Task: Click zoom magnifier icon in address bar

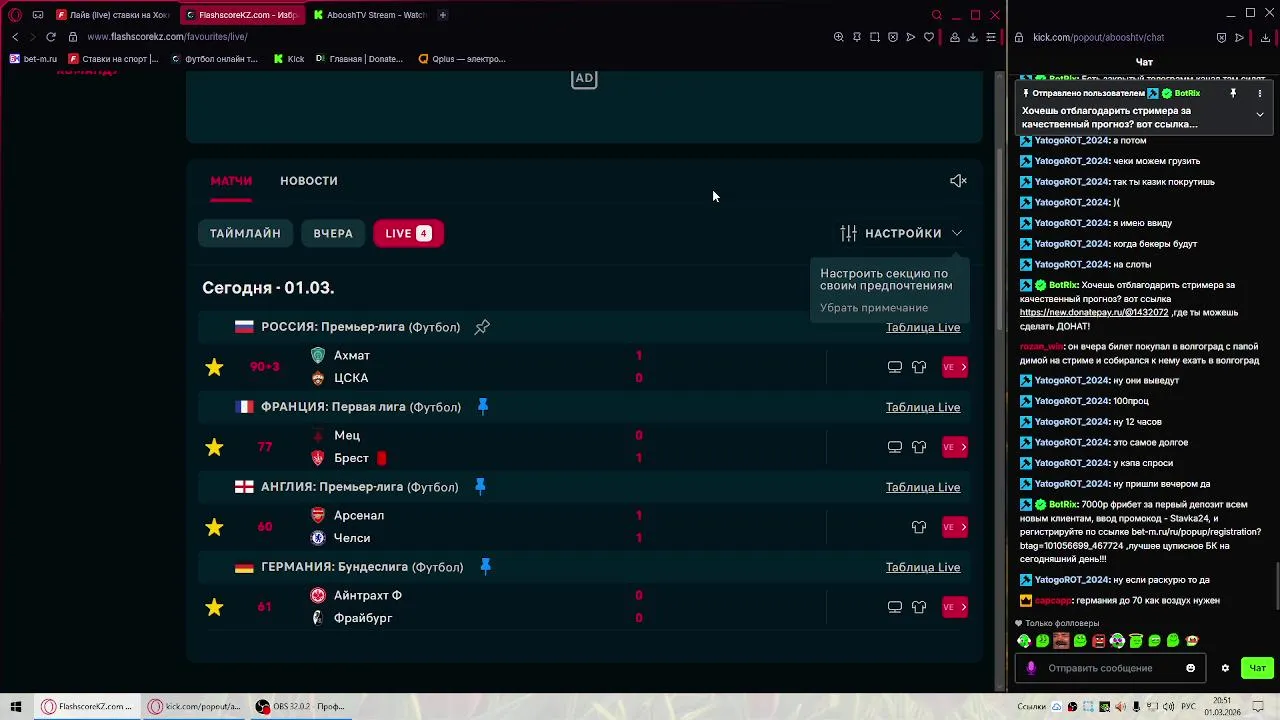Action: pyautogui.click(x=838, y=37)
